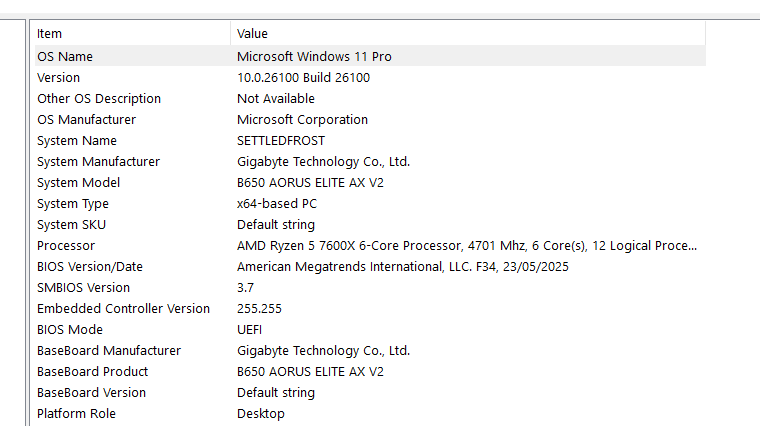Select the System Model row
Screen dimensions: 760x426
click(78, 183)
